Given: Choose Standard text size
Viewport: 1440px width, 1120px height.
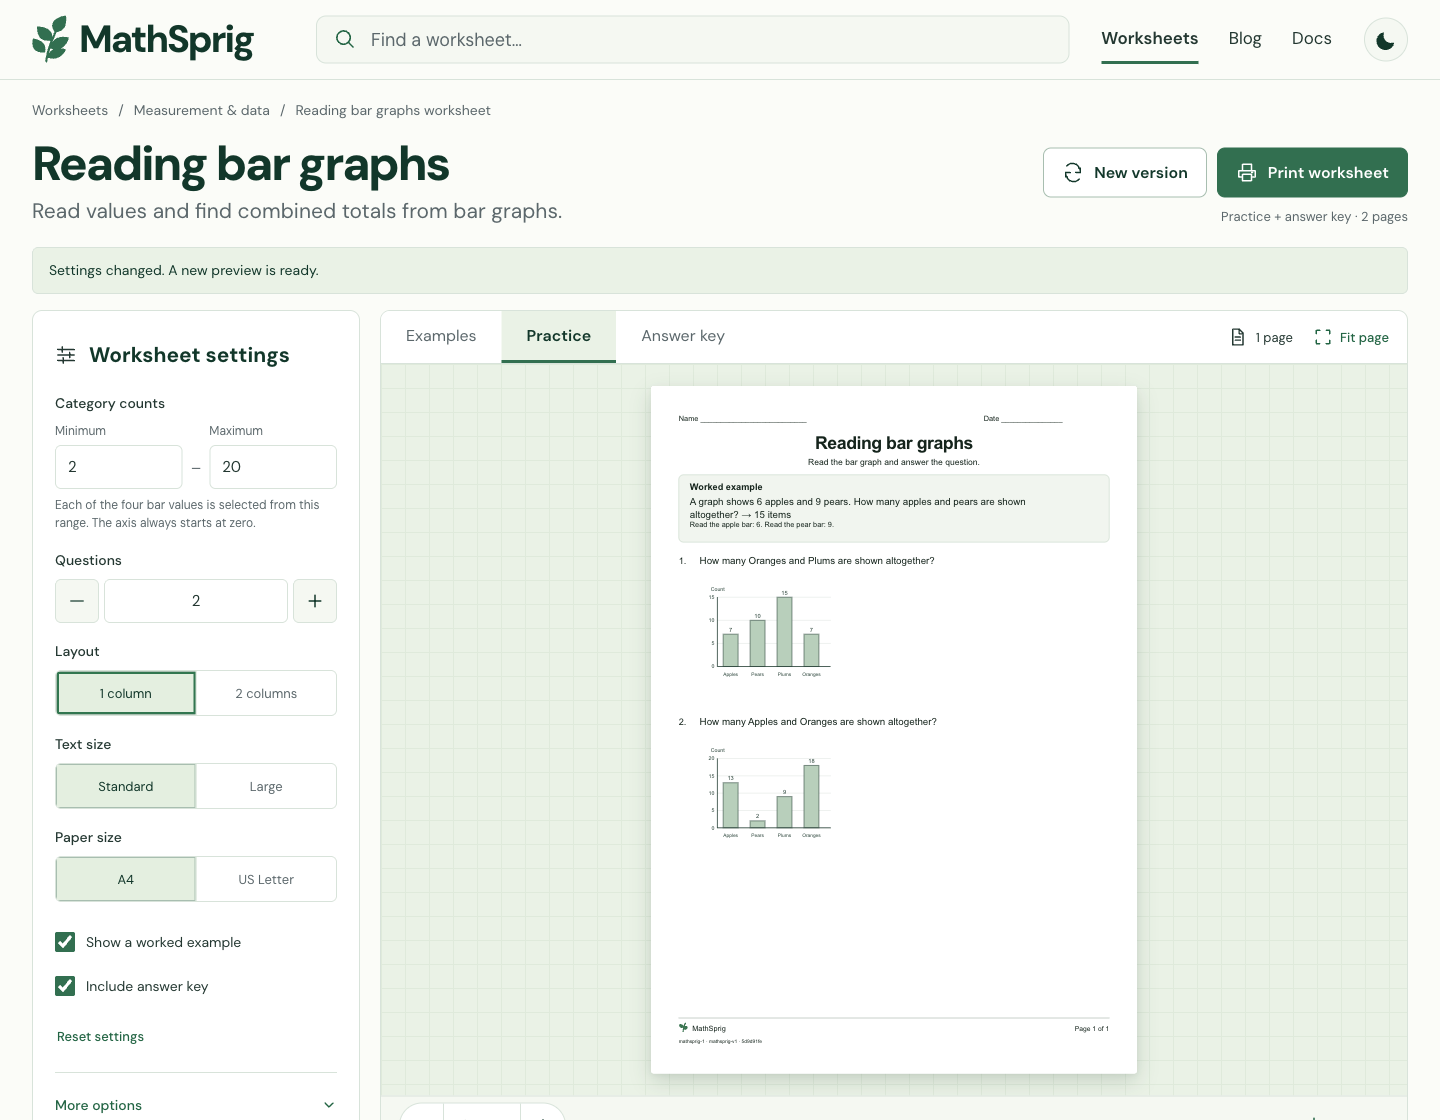Looking at the screenshot, I should 126,786.
